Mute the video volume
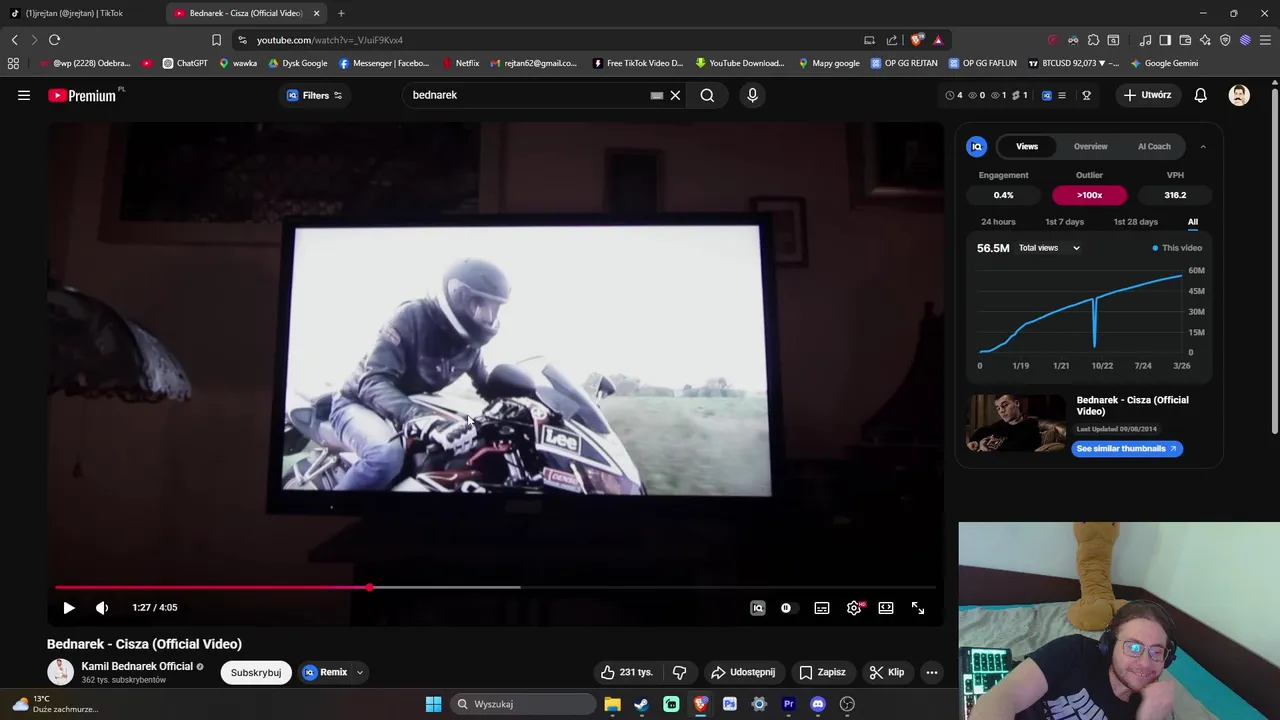This screenshot has width=1280, height=720. point(102,608)
